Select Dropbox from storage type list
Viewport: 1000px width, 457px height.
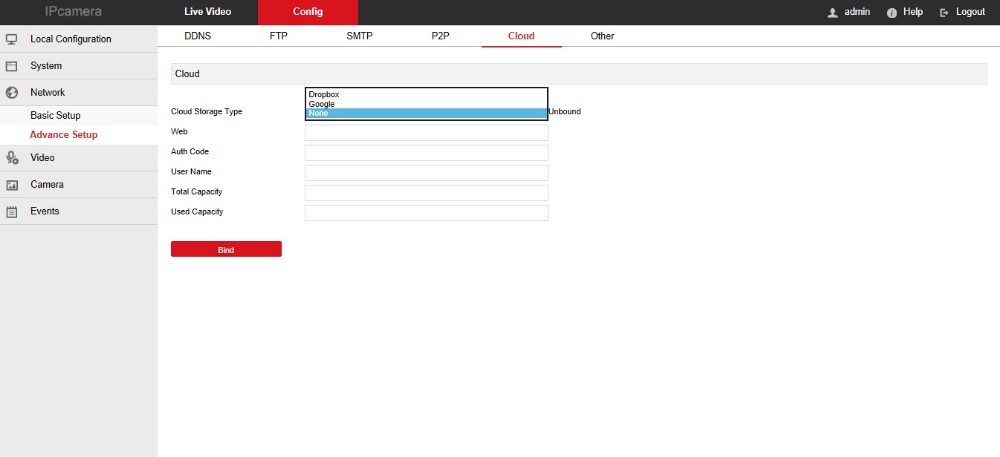(x=427, y=94)
